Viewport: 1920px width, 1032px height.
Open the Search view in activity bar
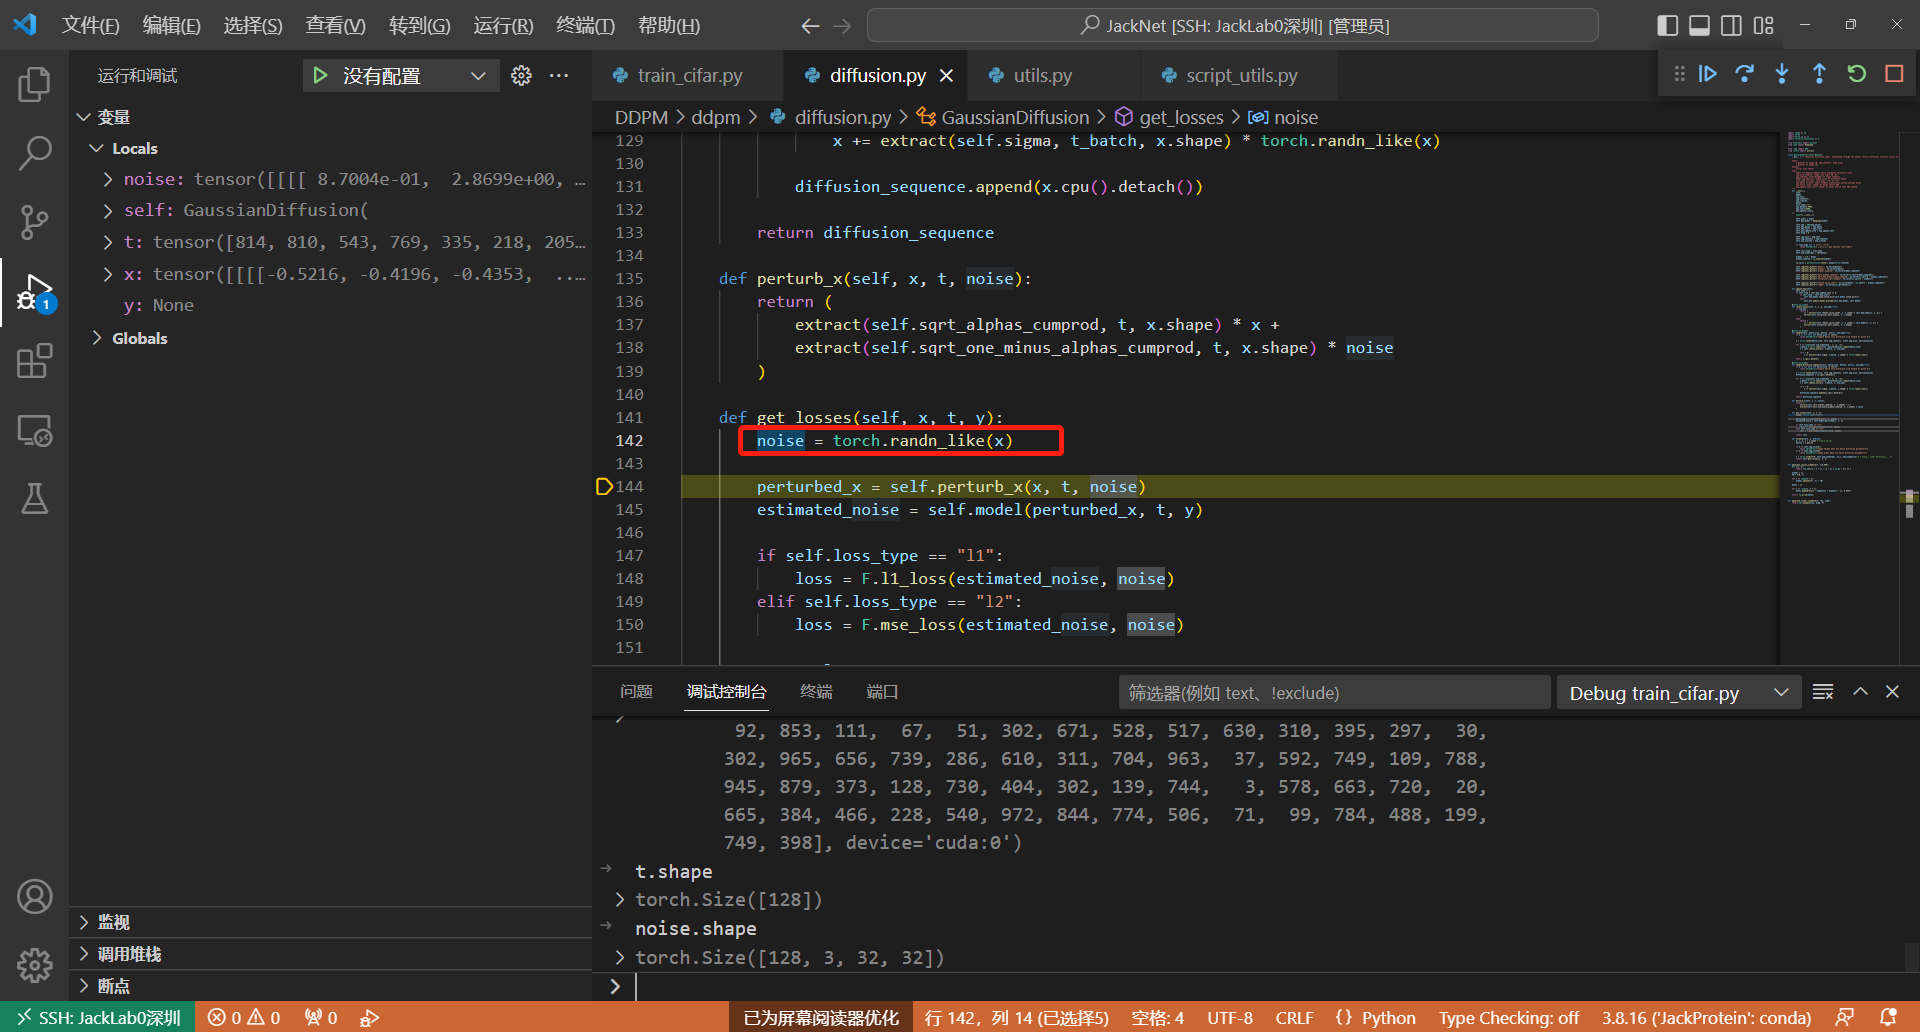(34, 153)
